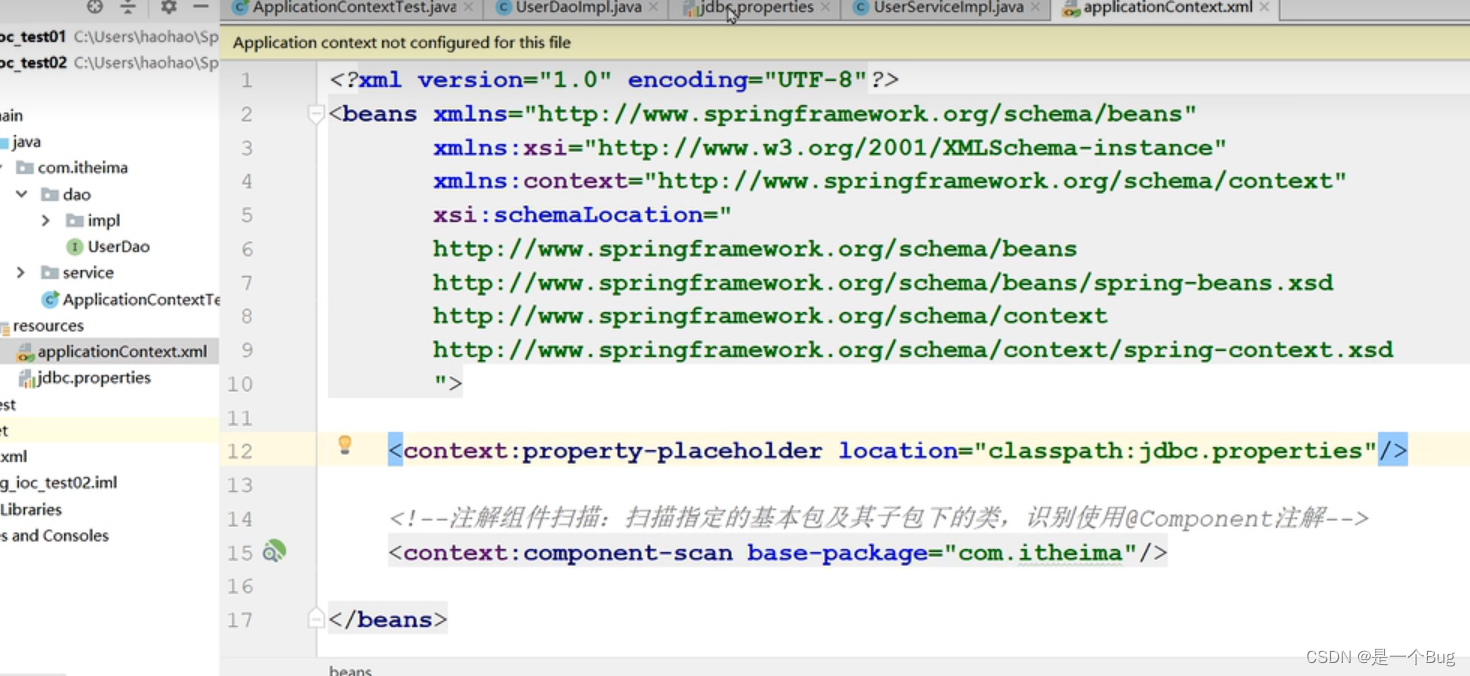The image size is (1470, 676).
Task: Click the UserDao interface icon in tree
Action: click(x=74, y=246)
